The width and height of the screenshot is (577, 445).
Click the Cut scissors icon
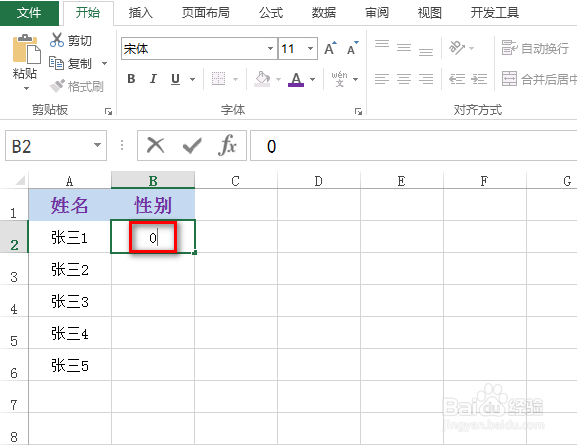pos(57,40)
